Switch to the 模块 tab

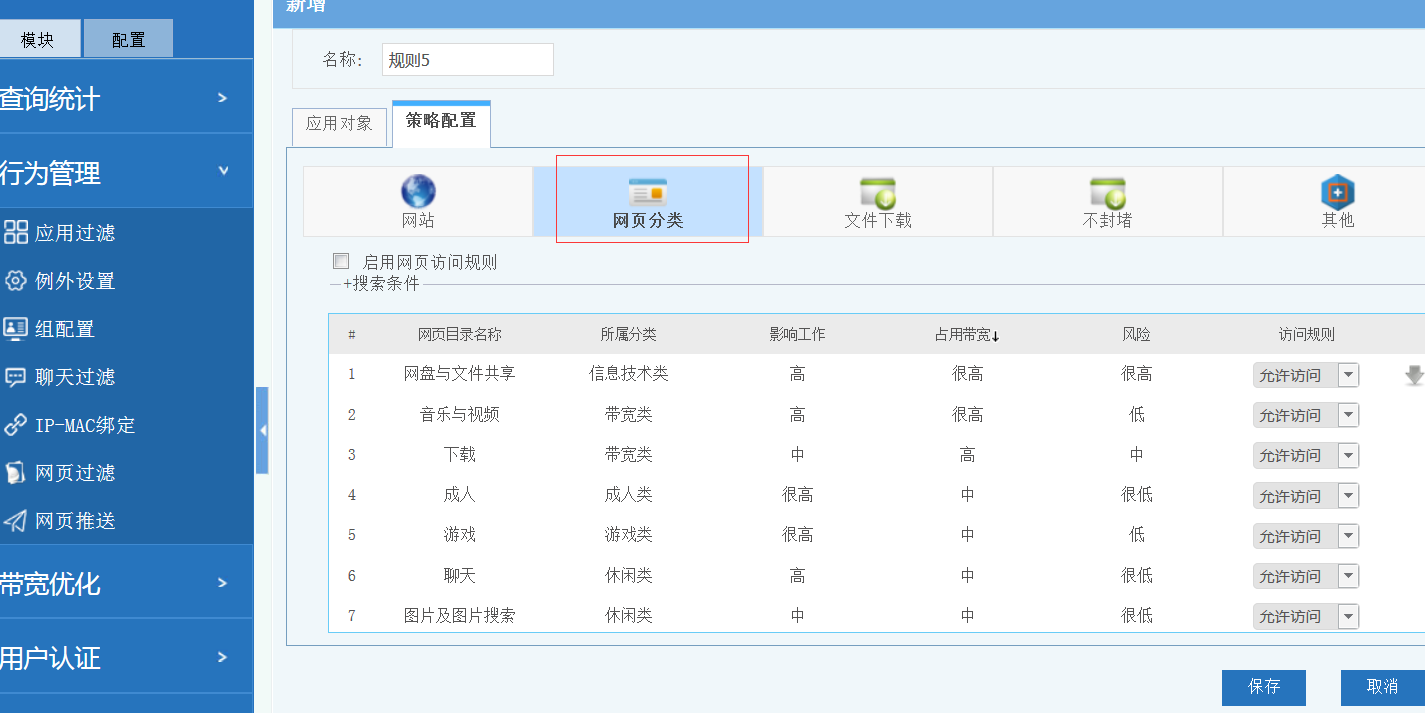click(37, 40)
